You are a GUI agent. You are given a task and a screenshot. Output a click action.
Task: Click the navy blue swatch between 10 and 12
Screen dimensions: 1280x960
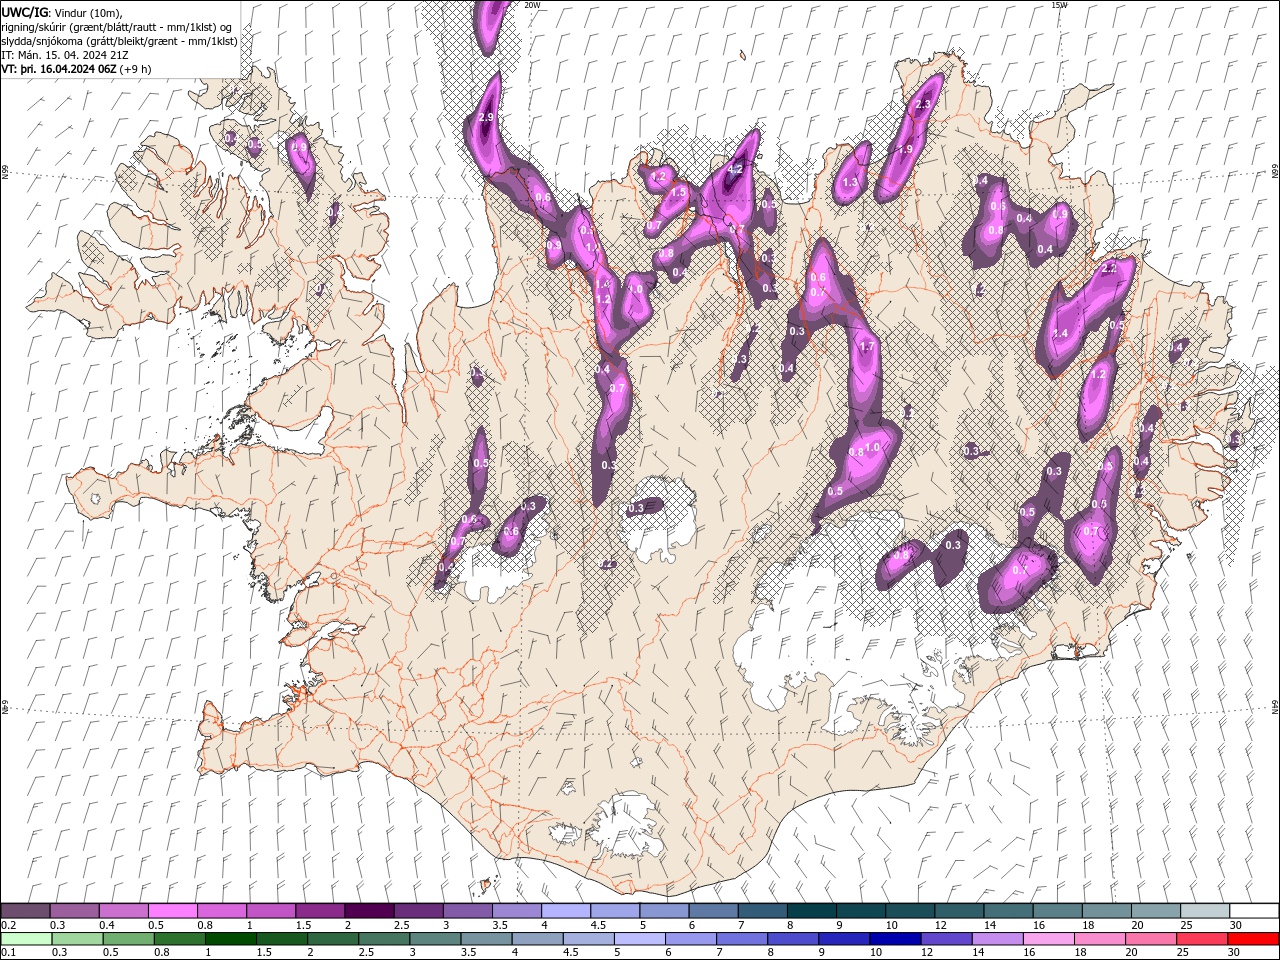(894, 939)
